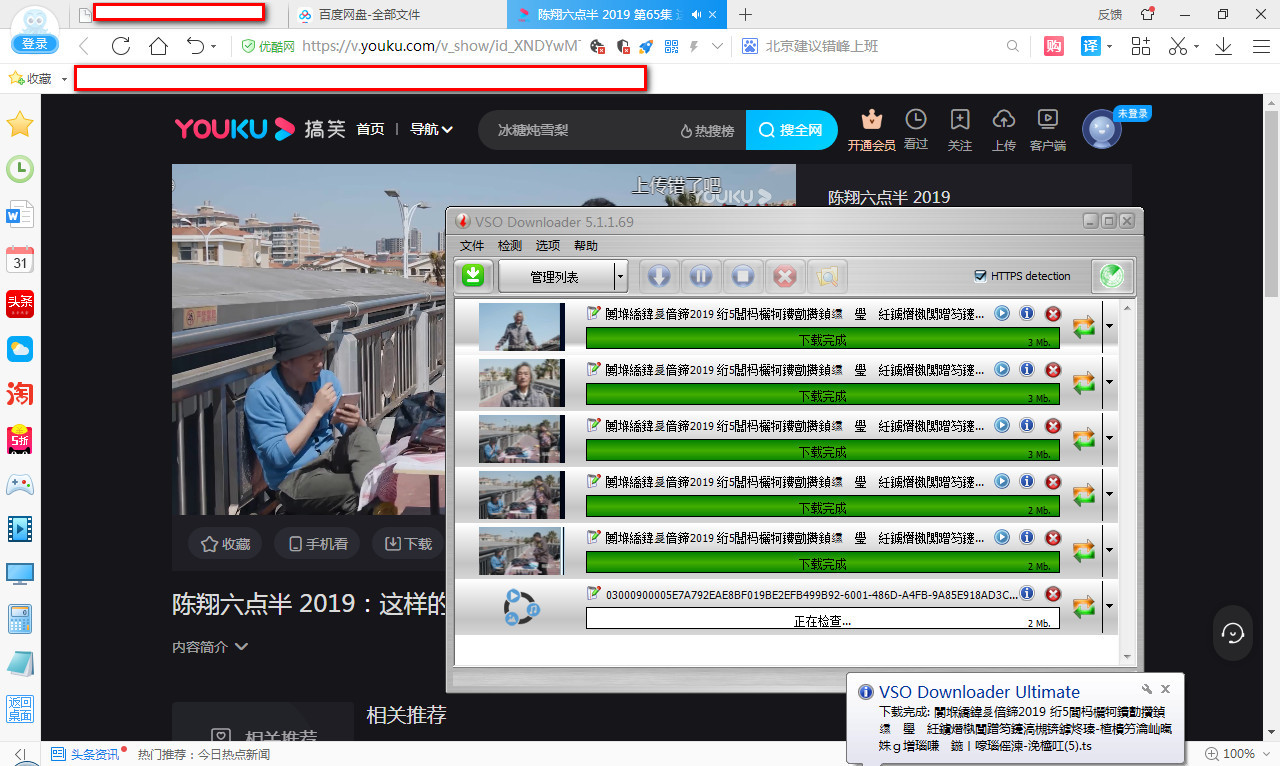This screenshot has height=766, width=1280.
Task: Click the 未登录 avatar on Youku
Action: [1102, 130]
